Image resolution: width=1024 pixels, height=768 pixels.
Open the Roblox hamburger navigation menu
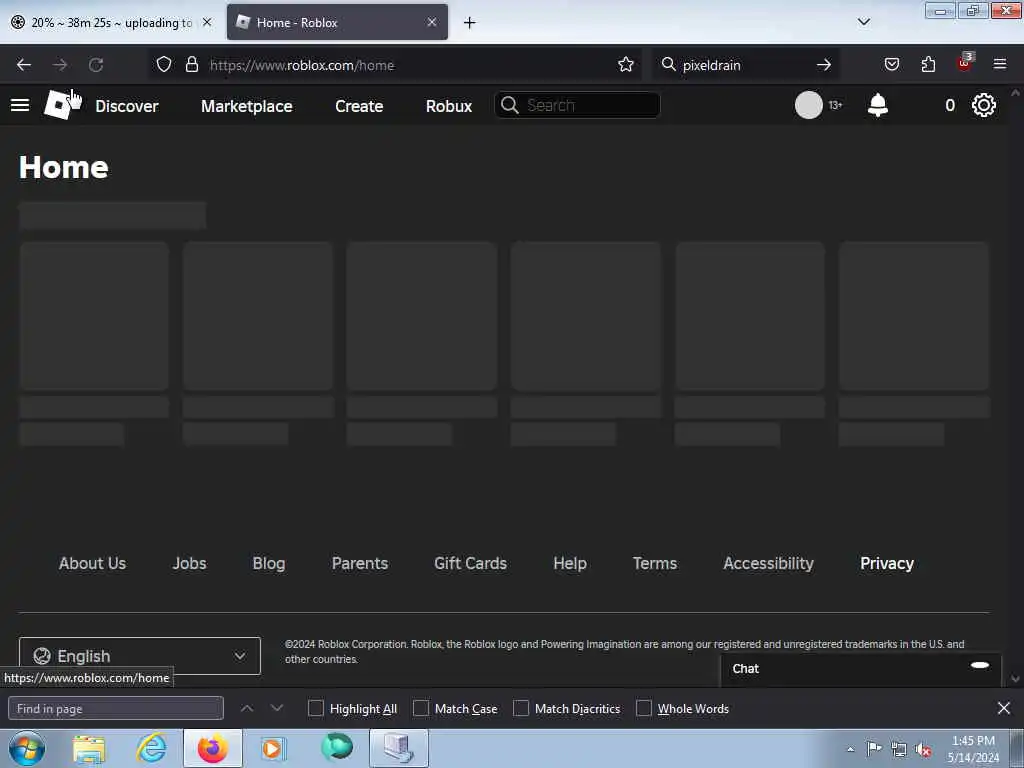20,105
